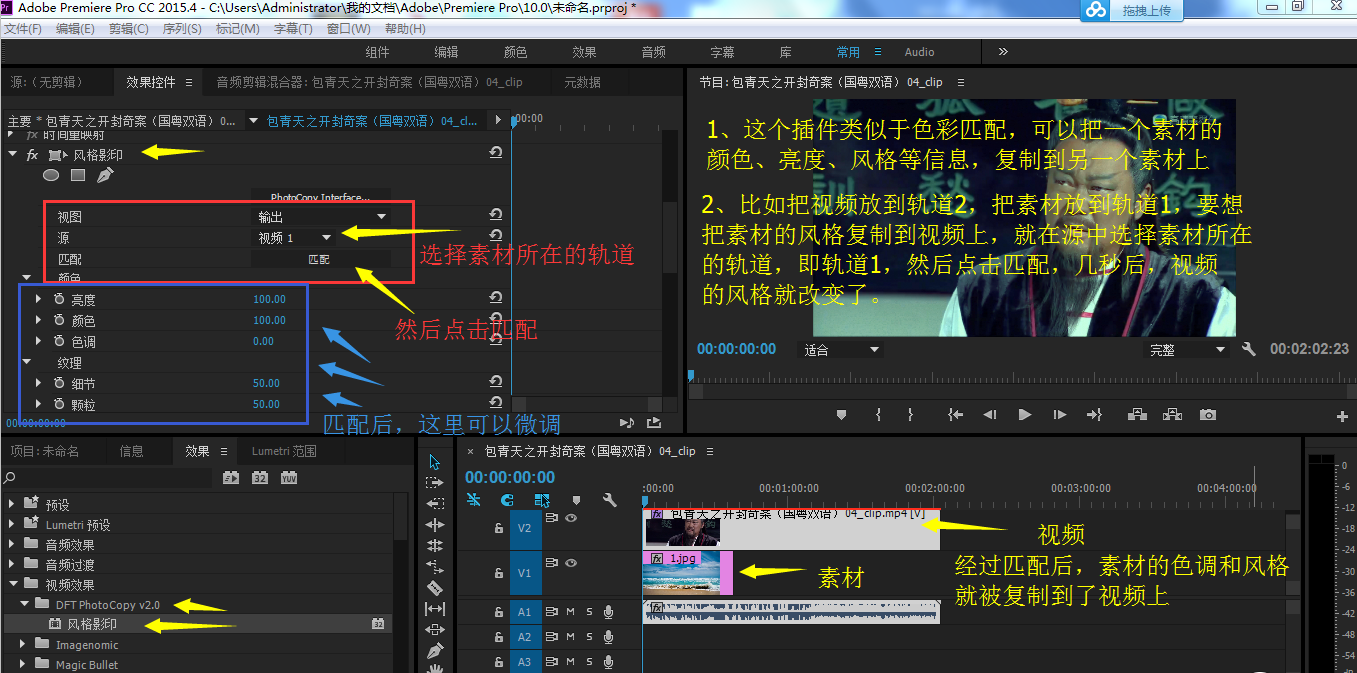Select 风格影印 effect in Effects panel

coord(197,624)
